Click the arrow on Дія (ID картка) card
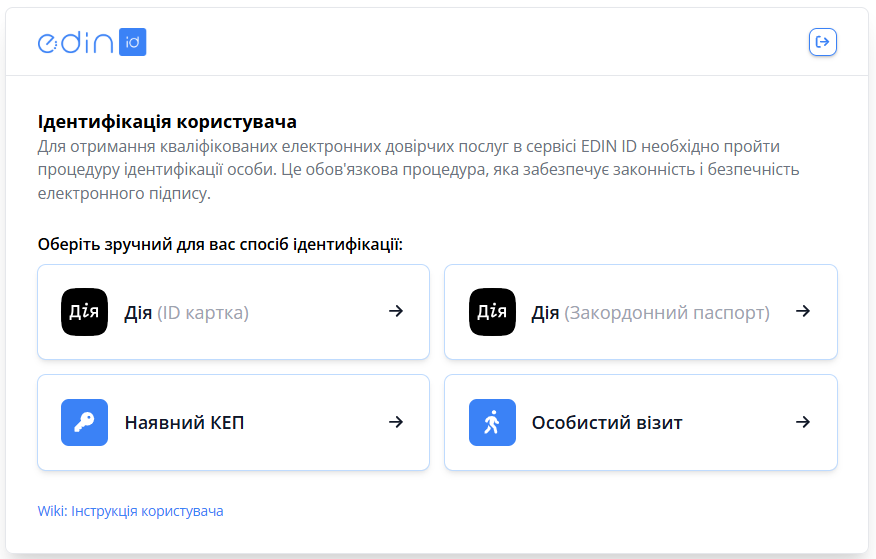Image resolution: width=876 pixels, height=559 pixels. point(396,311)
